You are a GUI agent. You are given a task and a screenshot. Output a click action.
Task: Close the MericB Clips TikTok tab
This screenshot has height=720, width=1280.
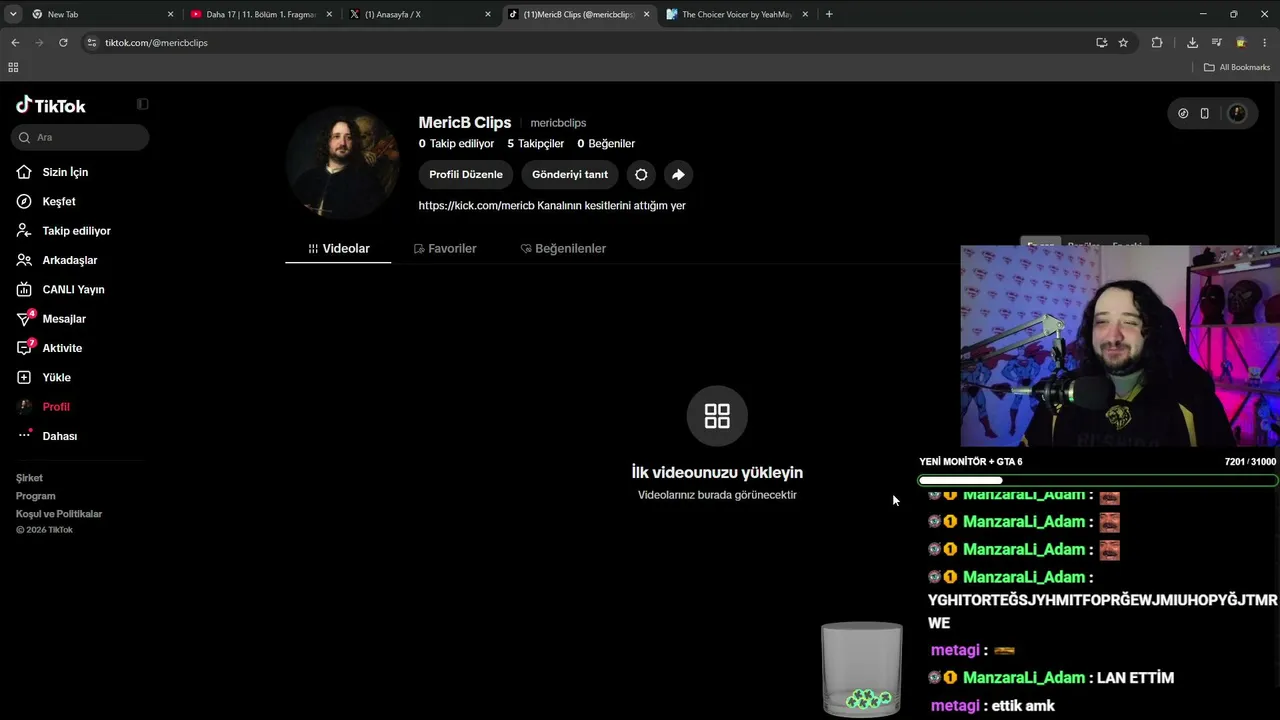tap(647, 14)
